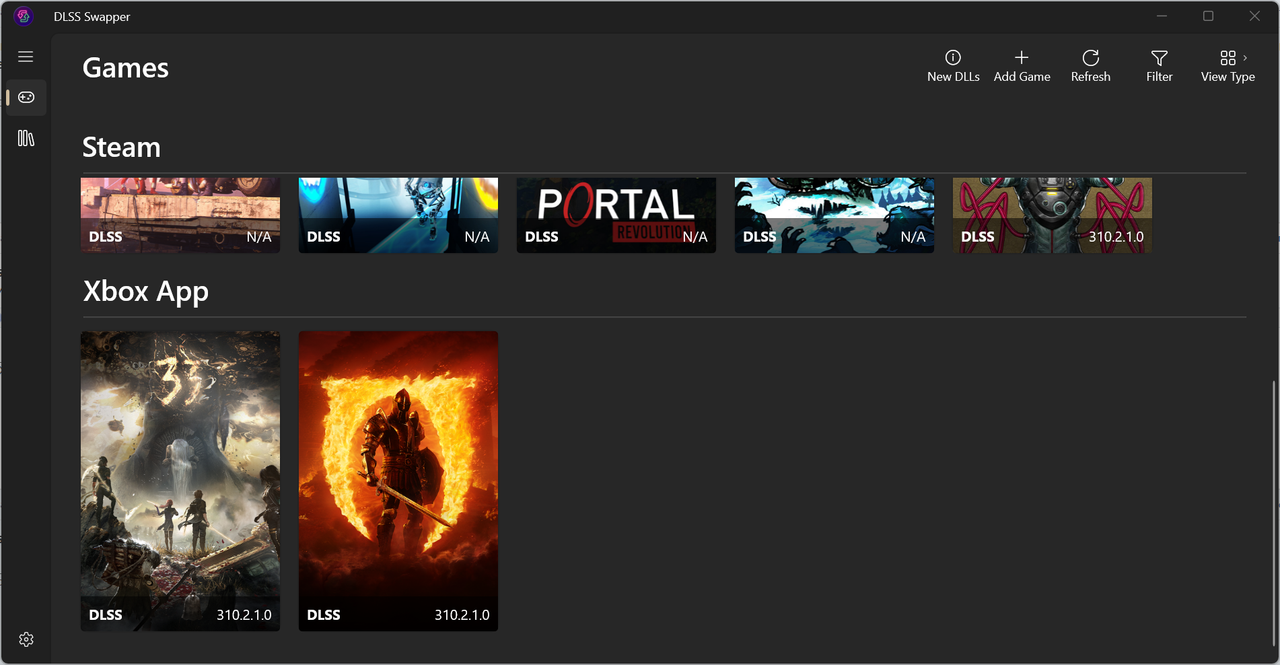Open the first Steam game card
Viewport: 1280px width, 665px height.
(180, 215)
